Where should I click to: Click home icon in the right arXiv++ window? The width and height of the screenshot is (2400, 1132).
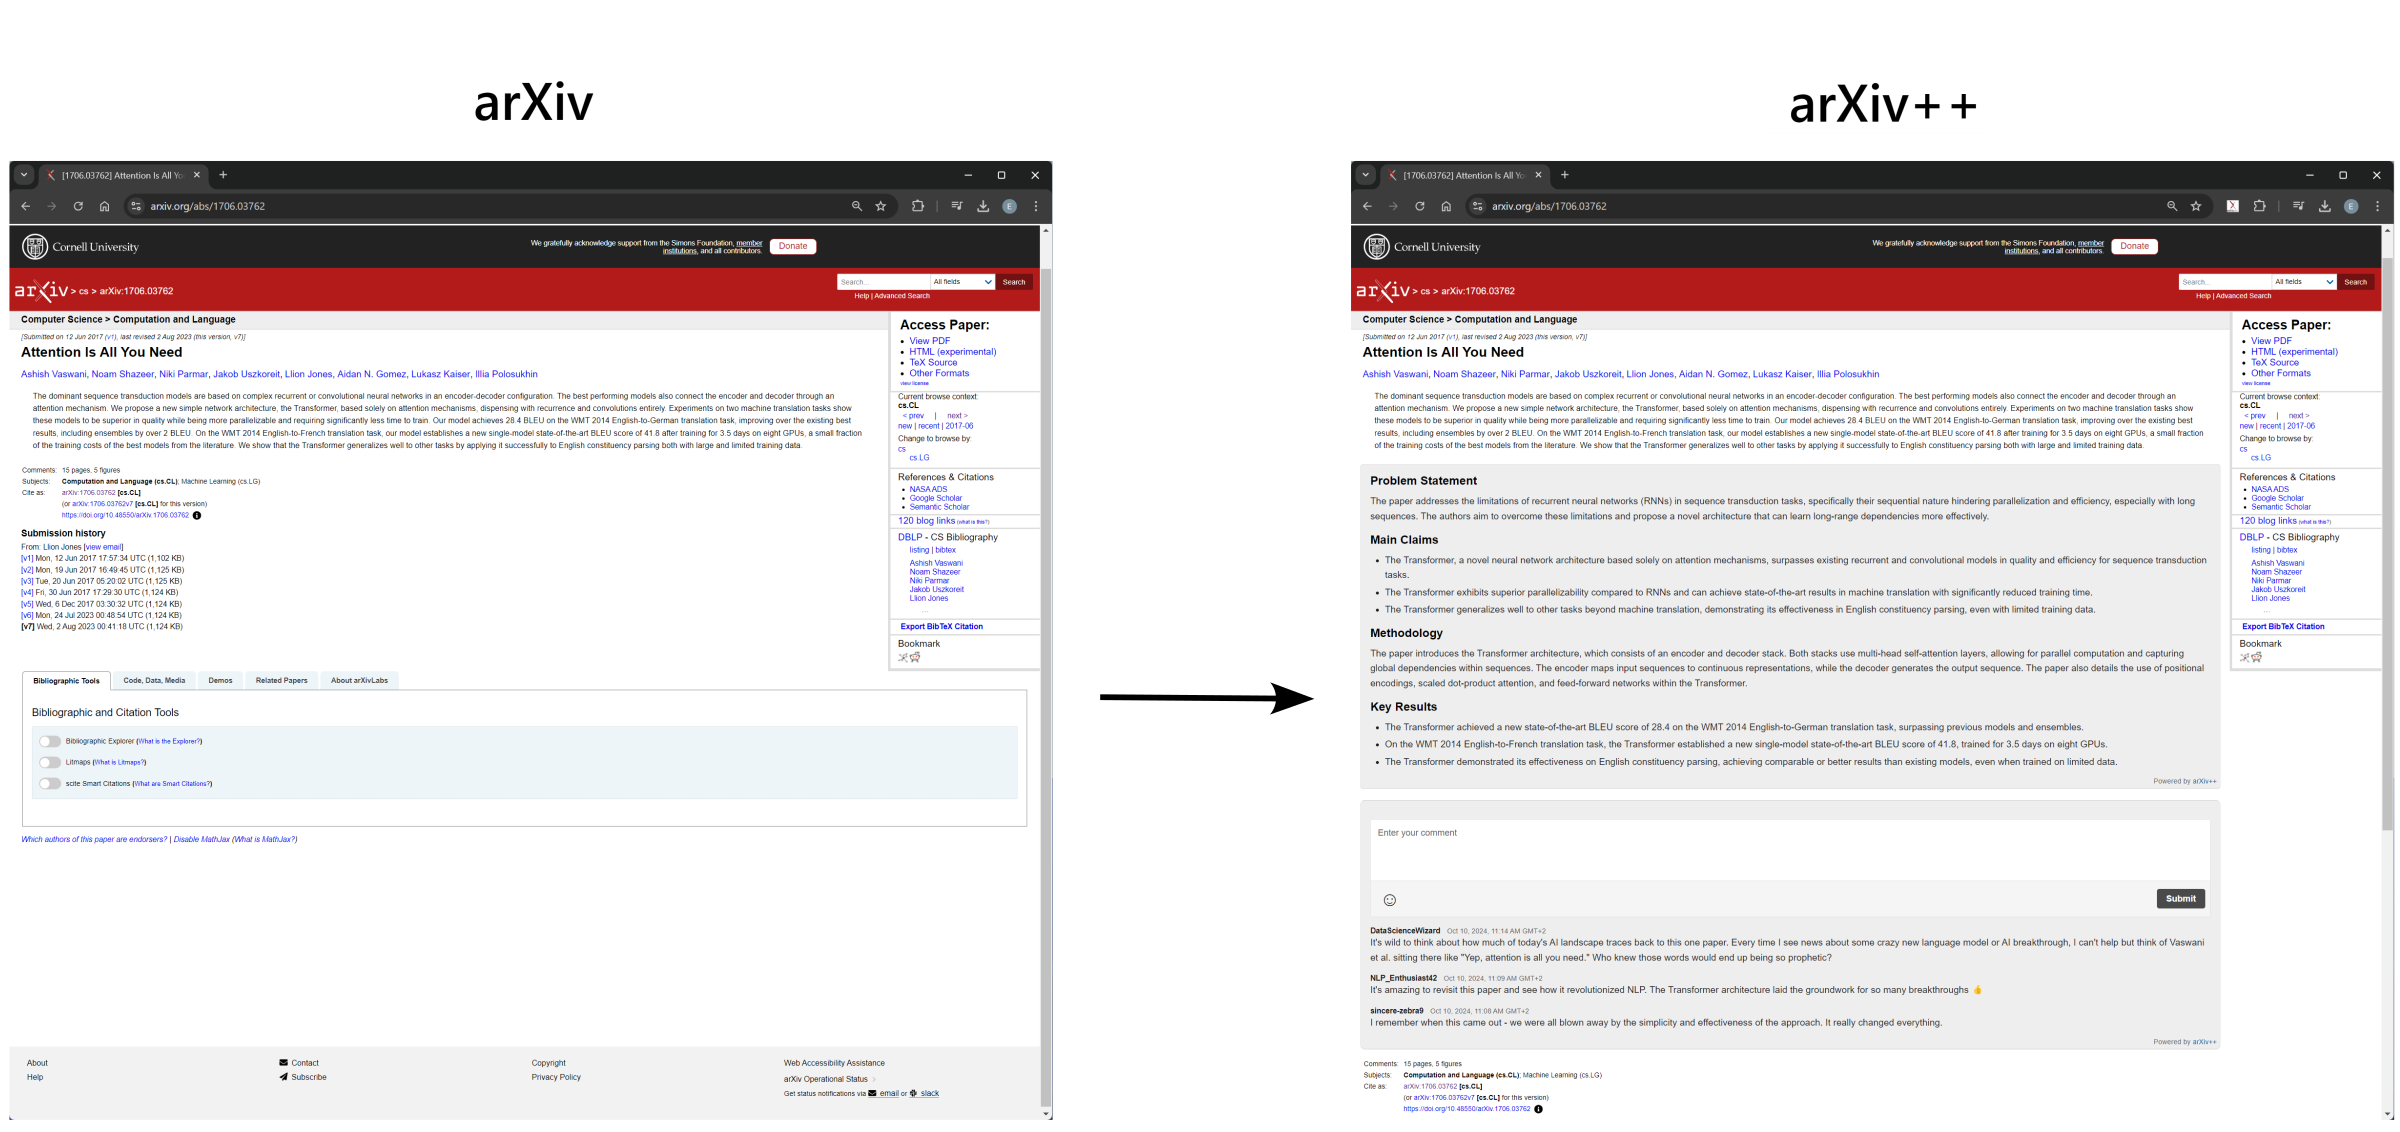(x=1446, y=206)
